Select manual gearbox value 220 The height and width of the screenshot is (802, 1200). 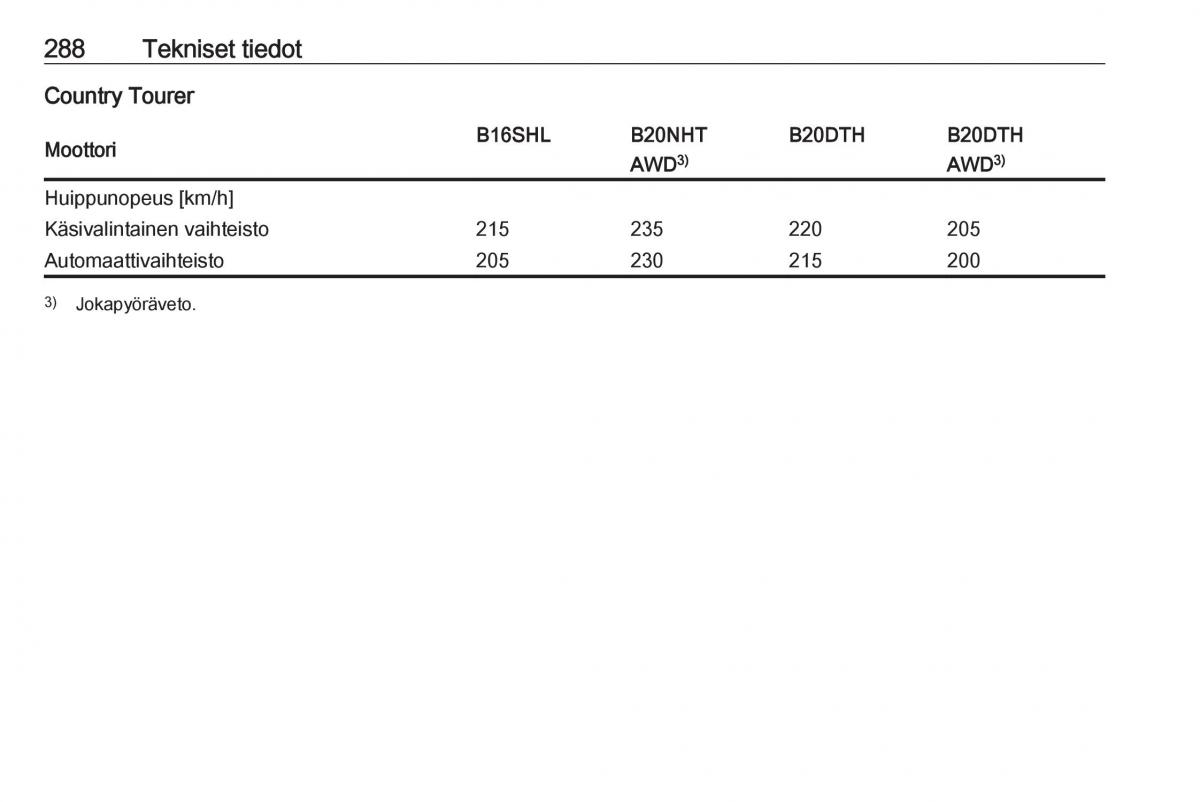pyautogui.click(x=805, y=229)
